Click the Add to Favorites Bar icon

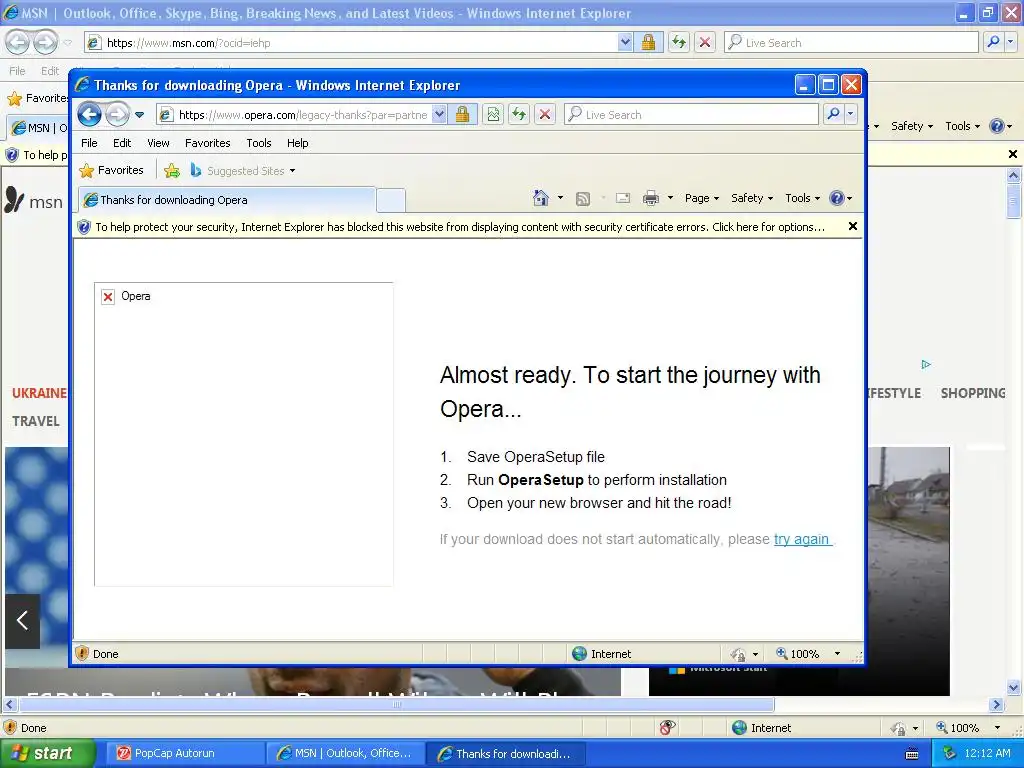click(172, 170)
